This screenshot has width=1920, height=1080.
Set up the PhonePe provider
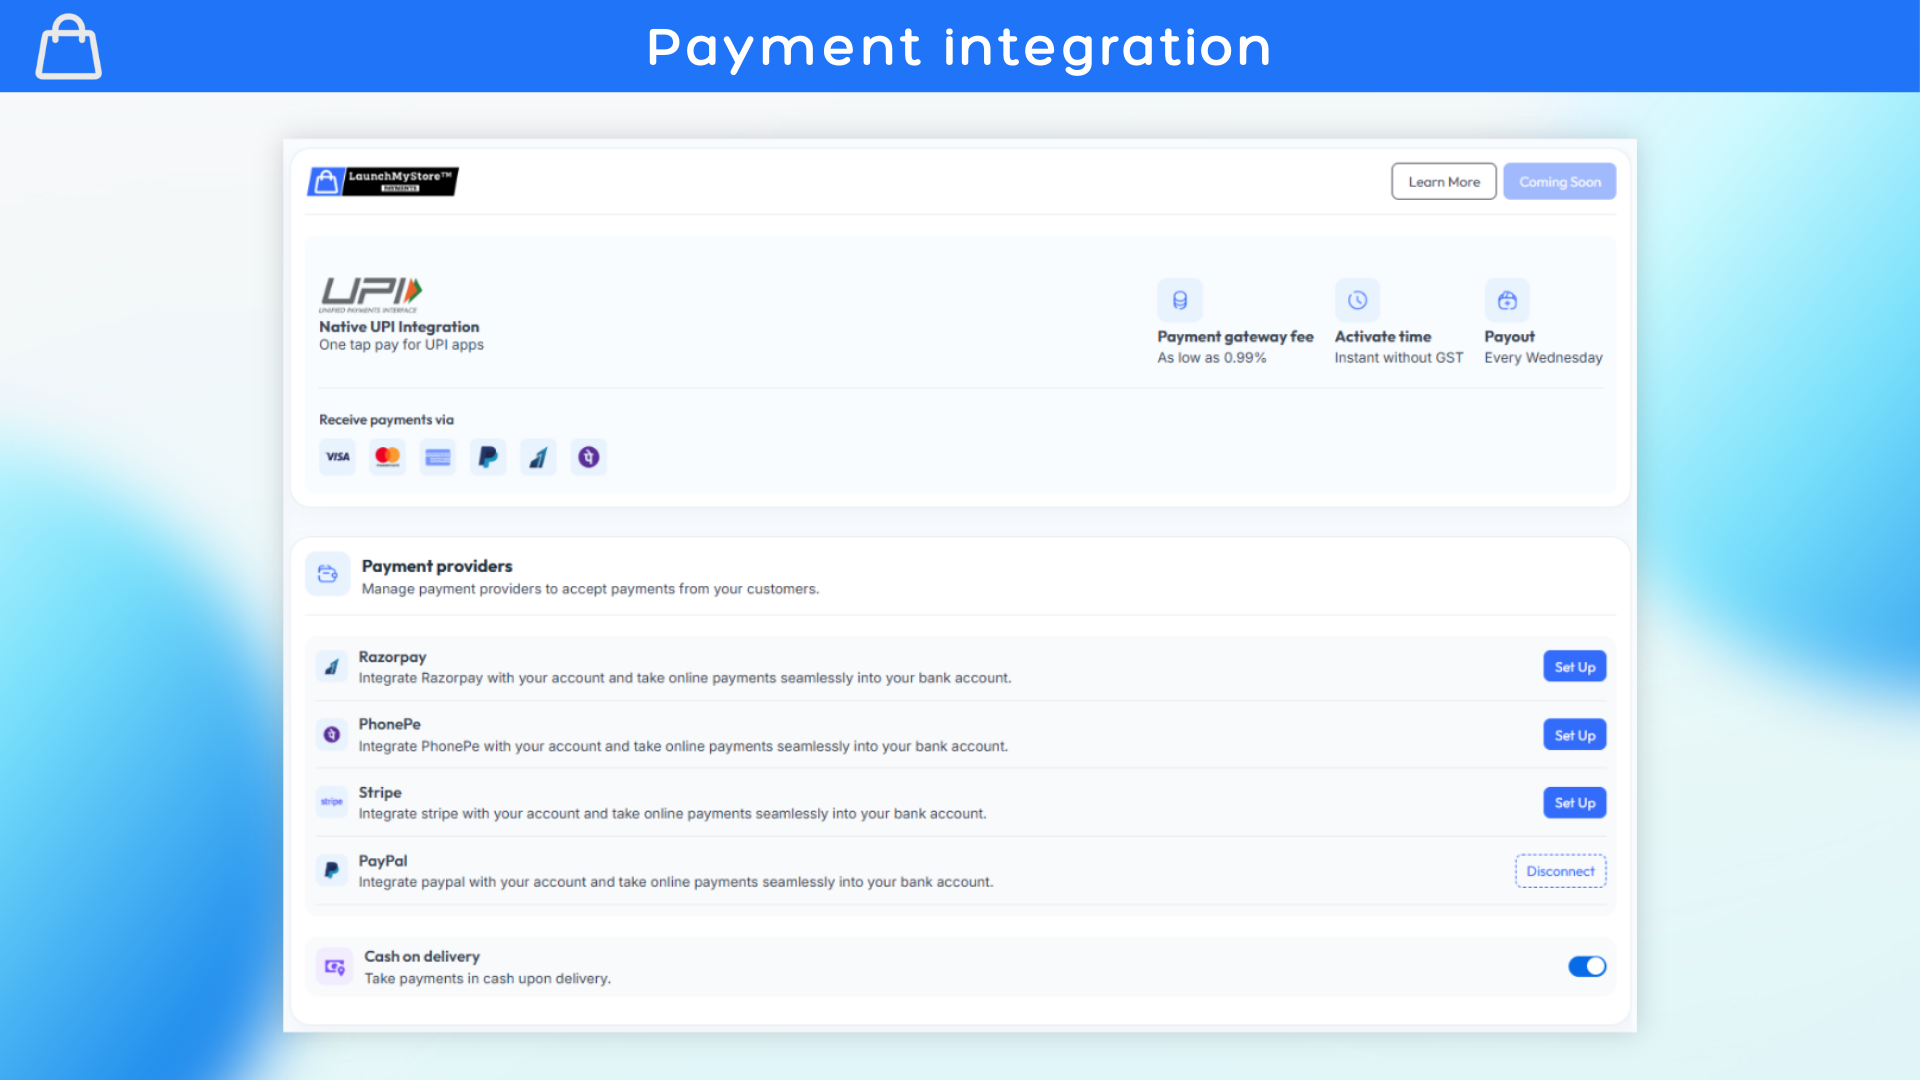(x=1574, y=735)
